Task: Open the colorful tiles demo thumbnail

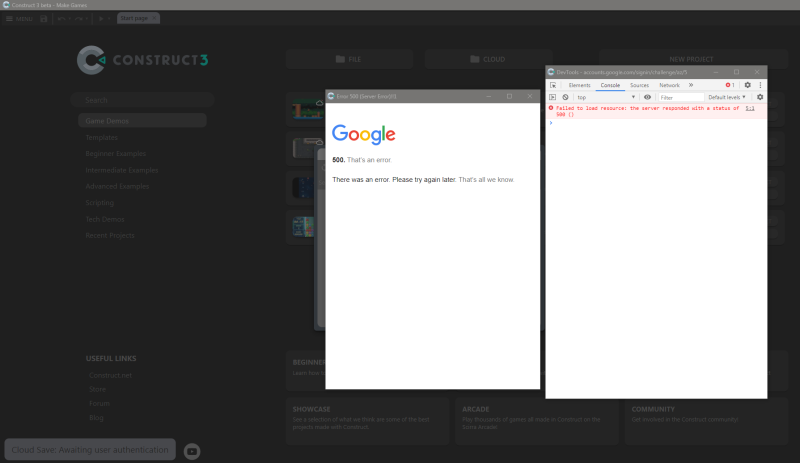Action: (x=303, y=227)
